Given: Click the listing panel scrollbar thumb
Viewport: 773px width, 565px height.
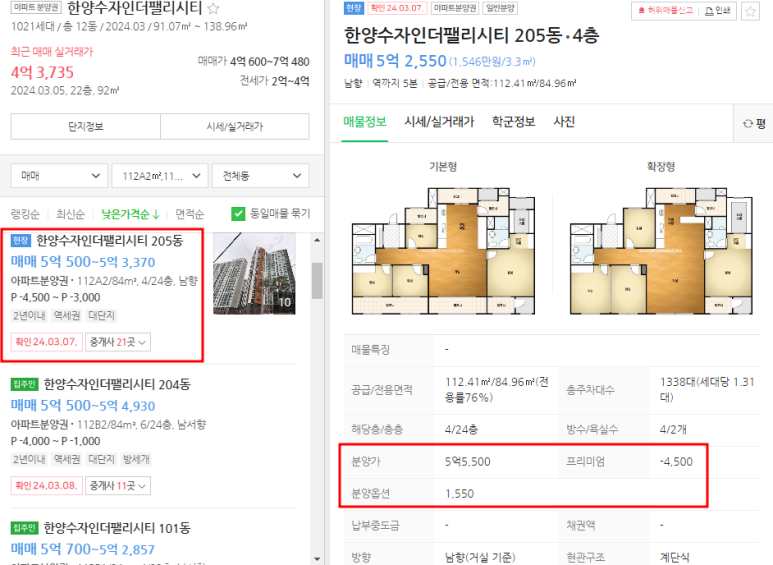Looking at the screenshot, I should [317, 281].
